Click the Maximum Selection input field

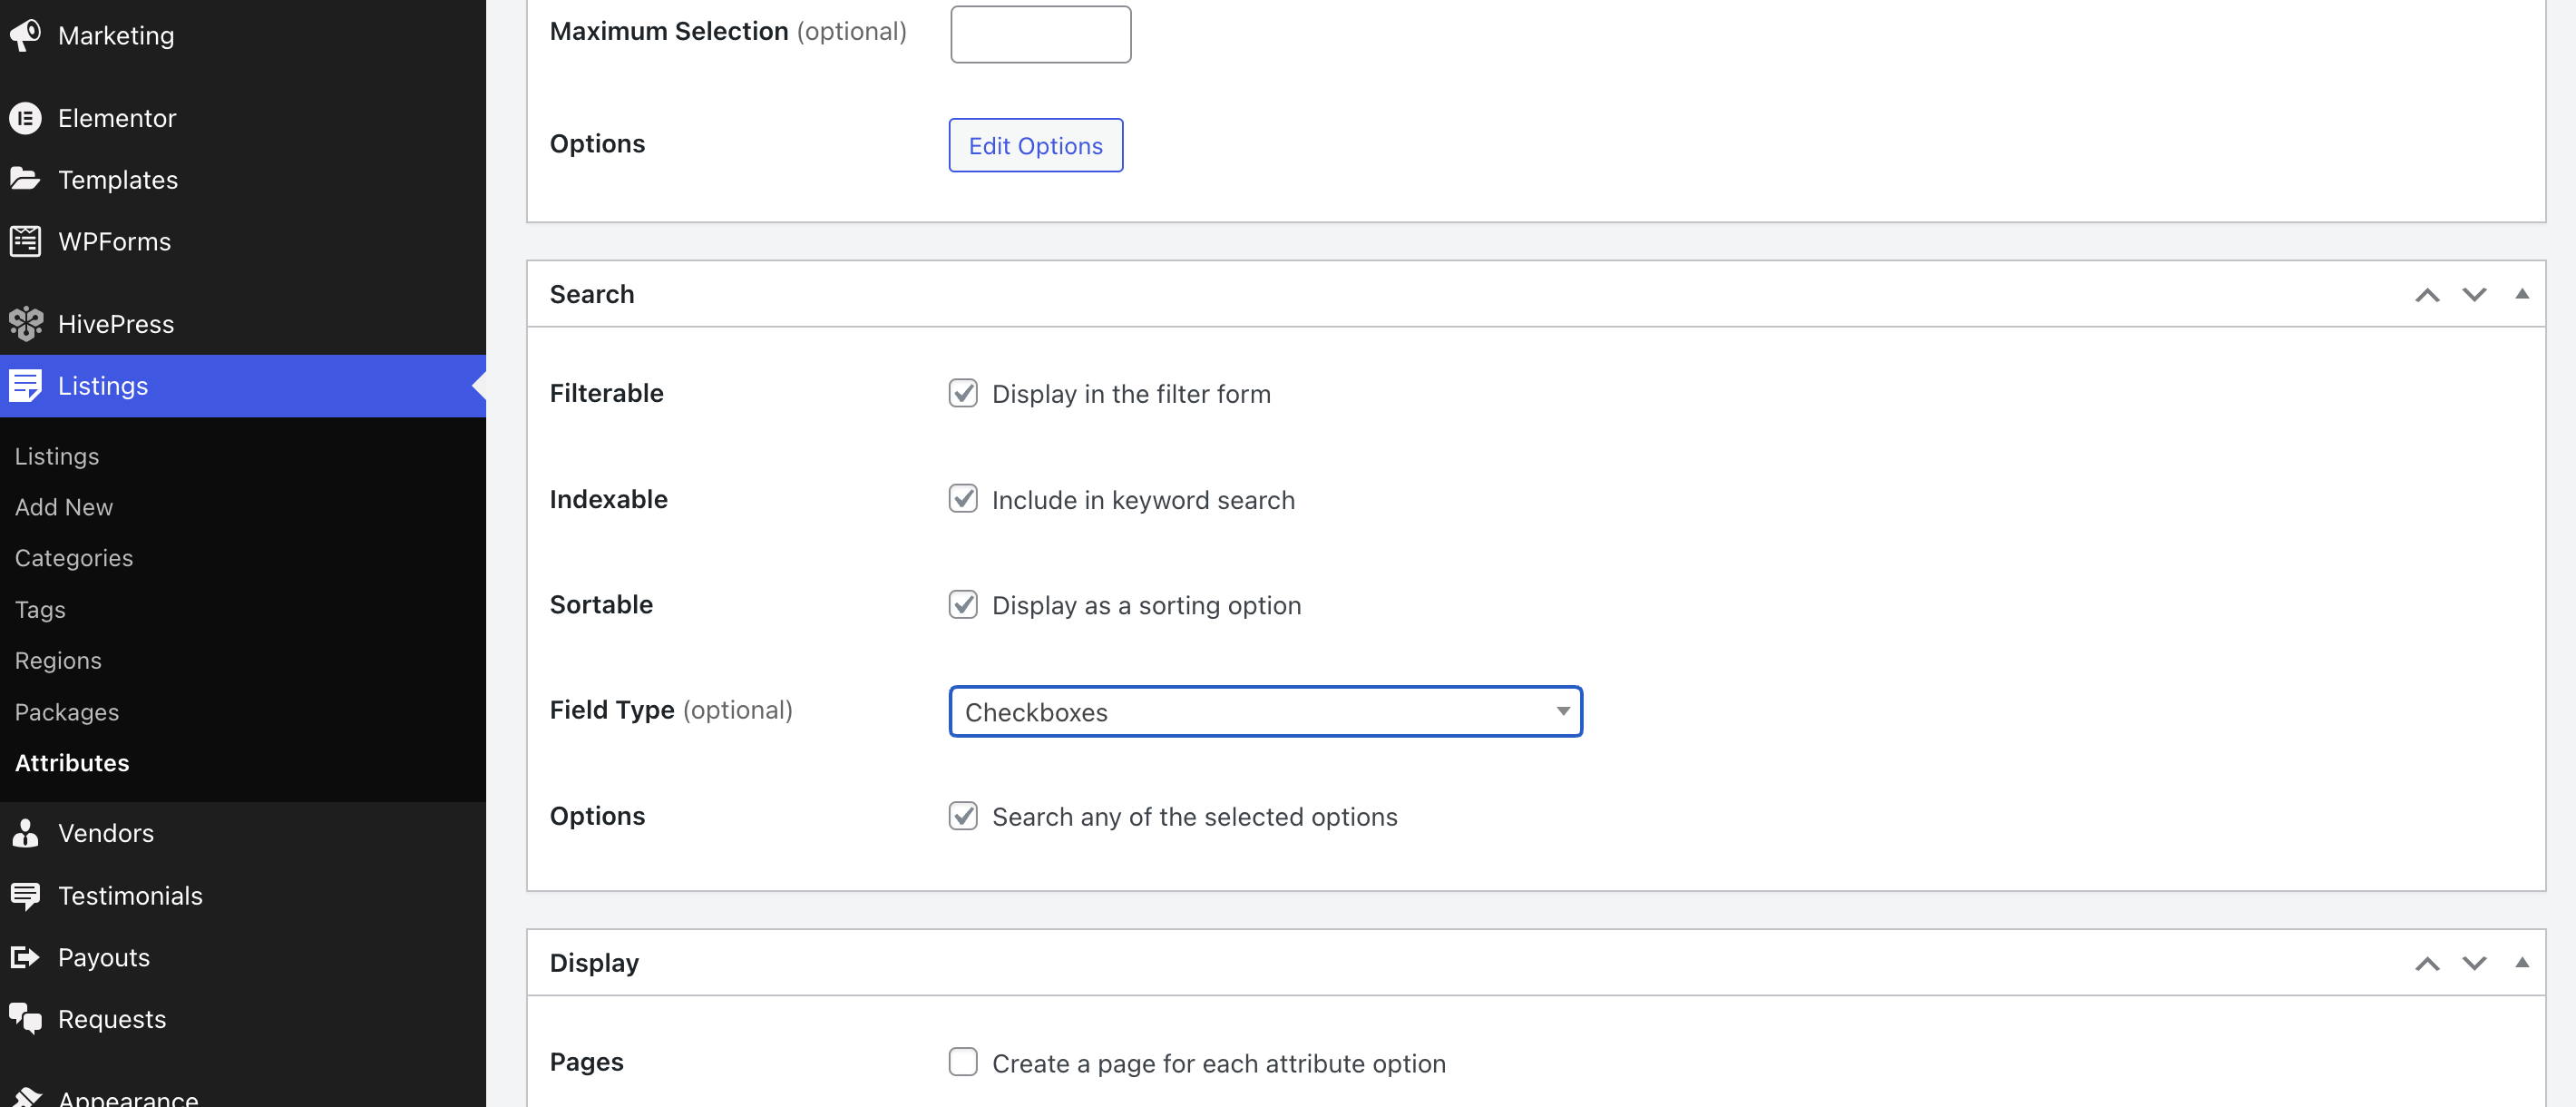(1041, 35)
